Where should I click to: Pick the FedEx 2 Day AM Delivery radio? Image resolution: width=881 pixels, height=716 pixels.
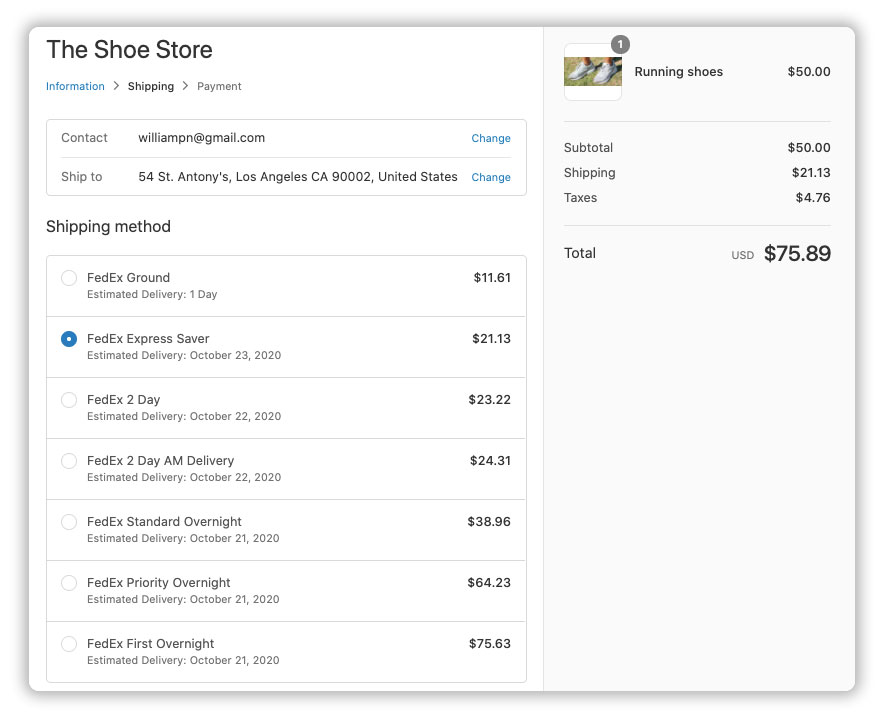click(x=69, y=461)
